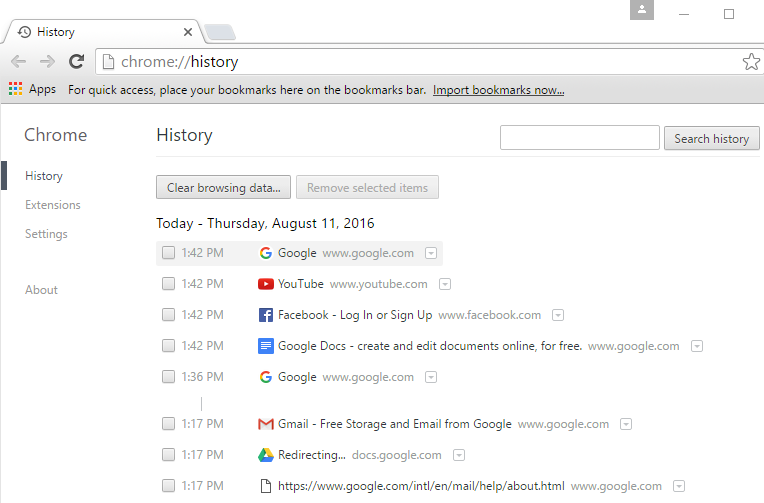764x503 pixels.
Task: Open the user profile icon in title bar
Action: [x=641, y=10]
